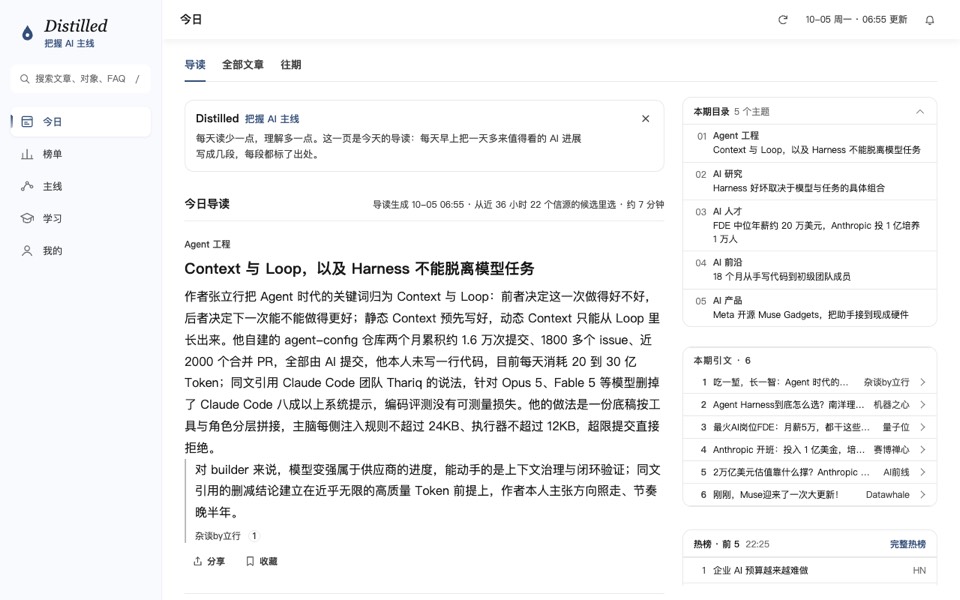Click the refresh icon in the top bar
960x600 pixels.
782,20
